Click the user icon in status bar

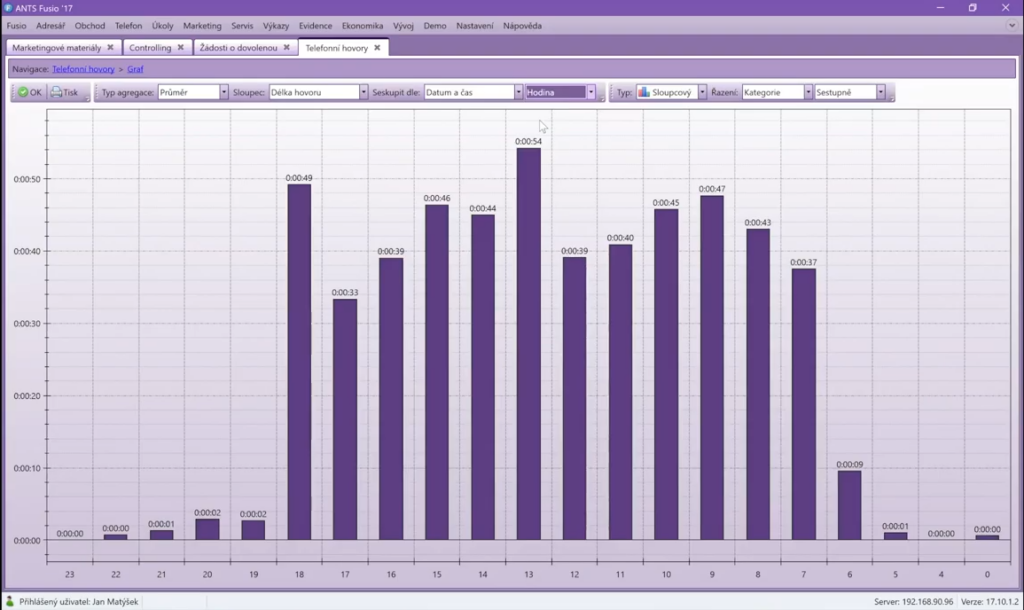10,601
